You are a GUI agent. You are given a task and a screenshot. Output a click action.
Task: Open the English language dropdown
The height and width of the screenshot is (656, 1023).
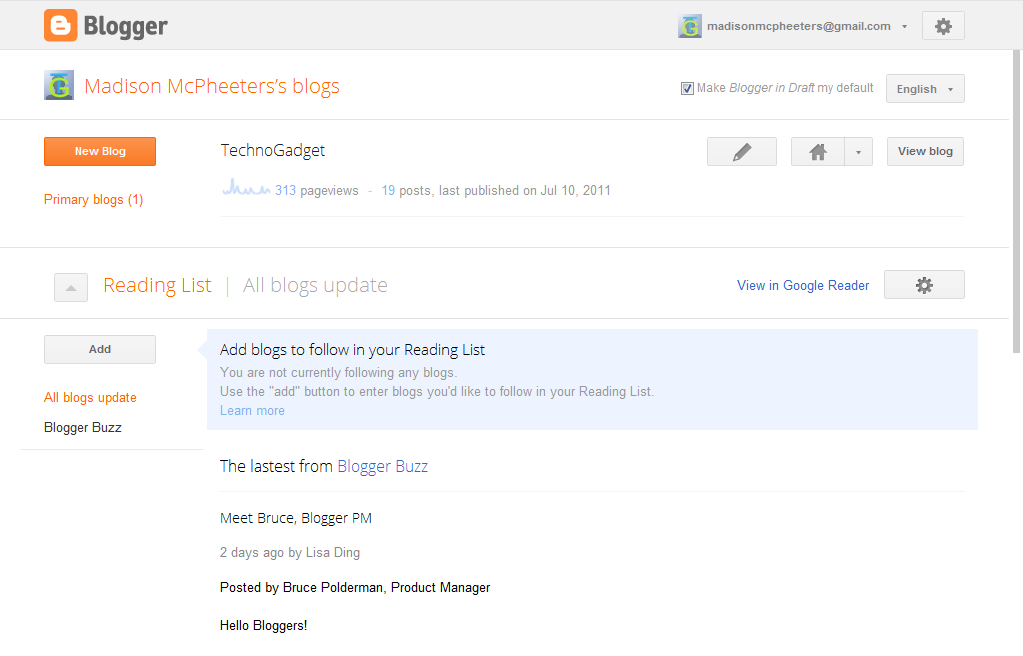click(924, 89)
